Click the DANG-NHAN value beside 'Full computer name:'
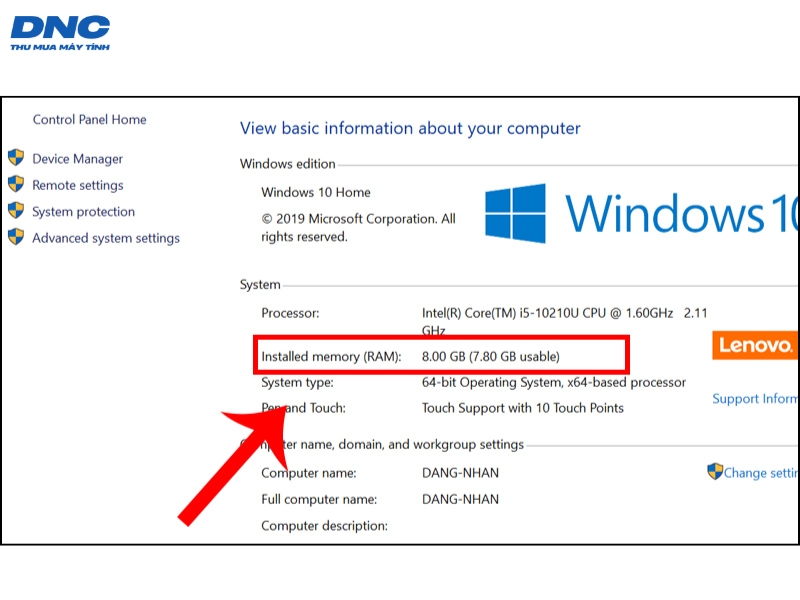Screen dimensions: 800x600 pyautogui.click(x=460, y=499)
